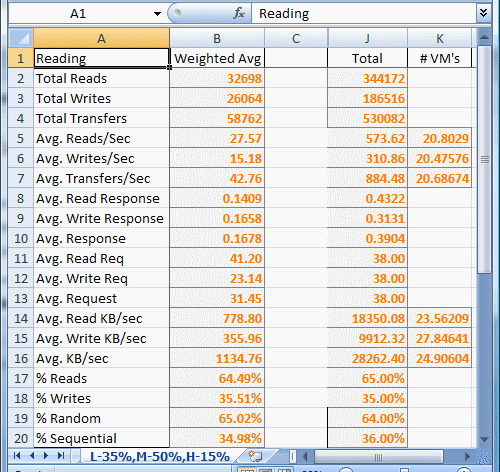Click the Select All corner triangle
This screenshot has width=500, height=472.
point(21,38)
